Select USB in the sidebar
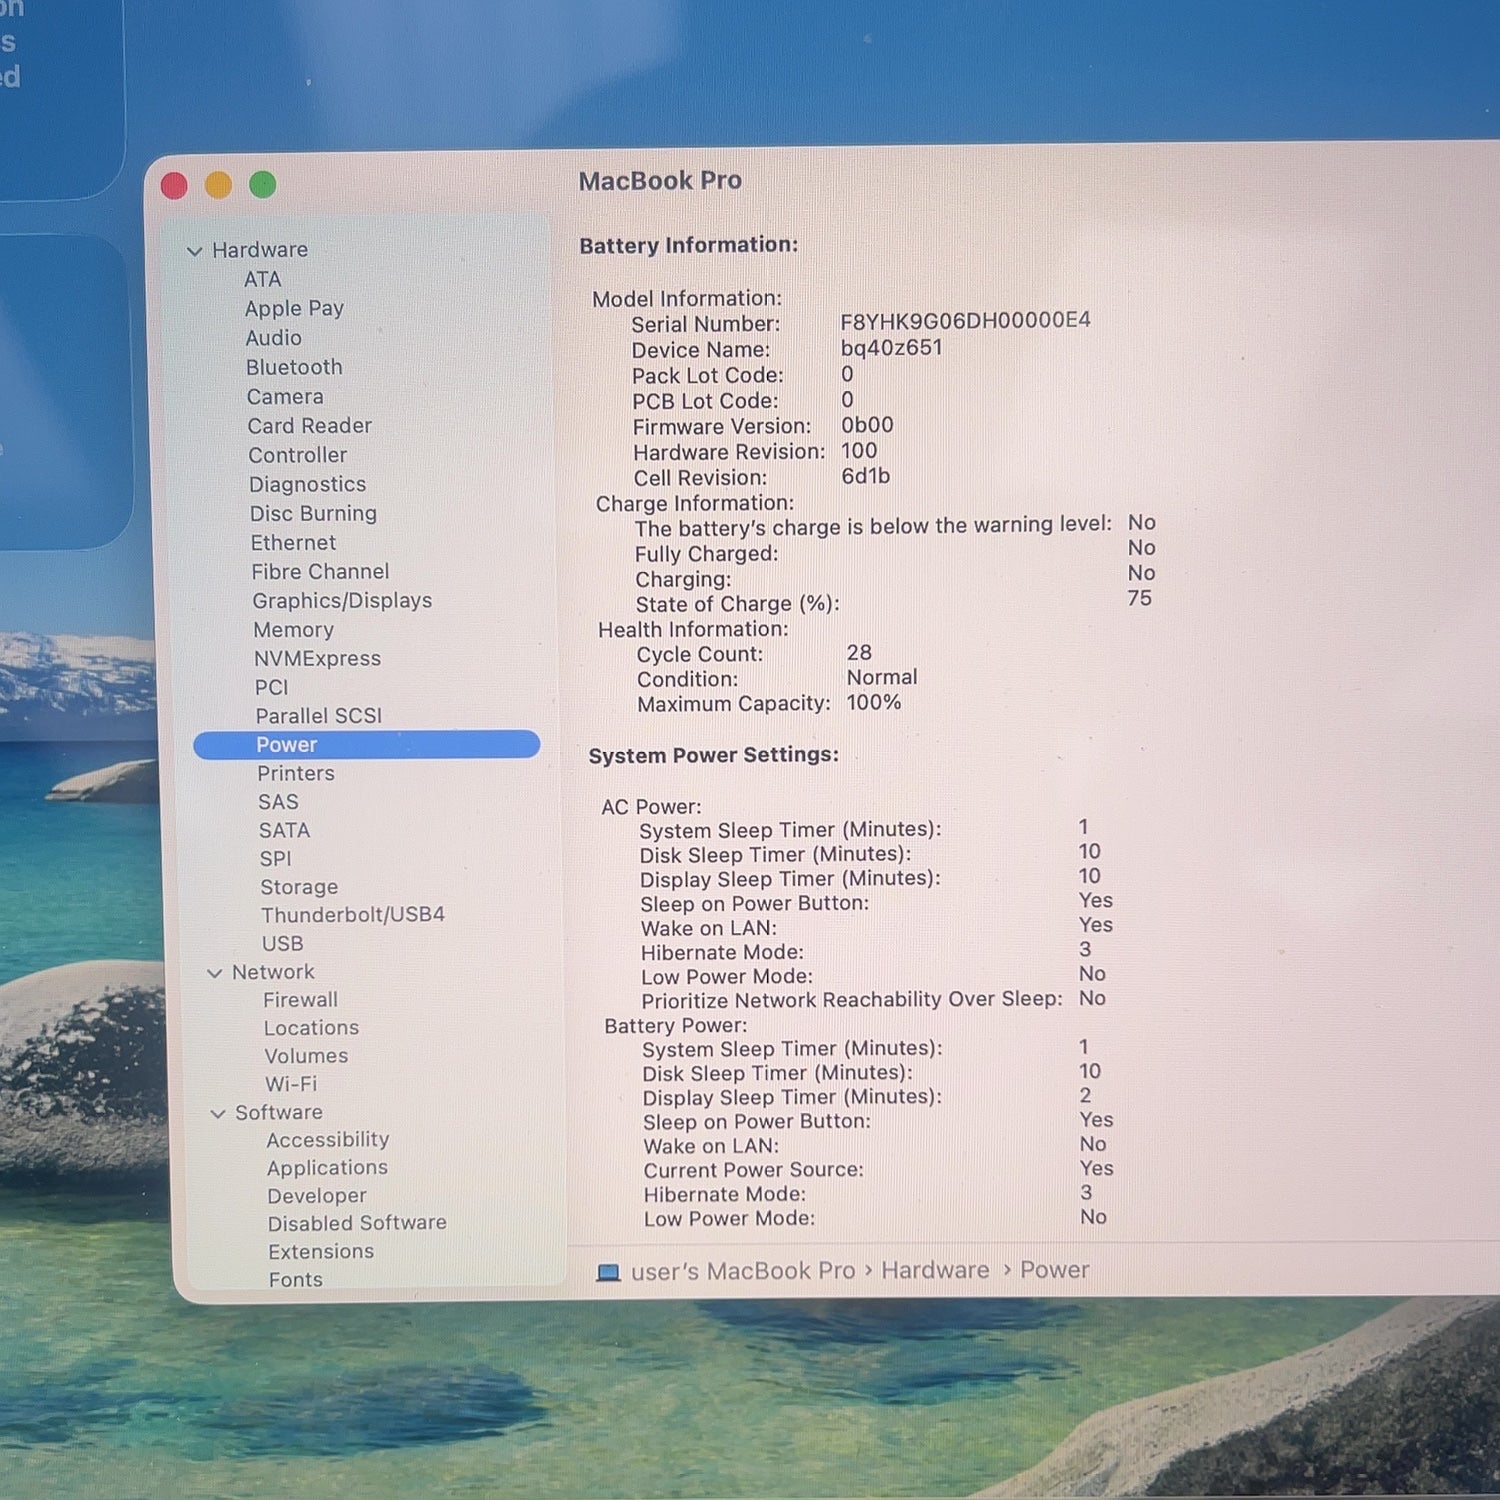The height and width of the screenshot is (1500, 1500). pyautogui.click(x=283, y=944)
